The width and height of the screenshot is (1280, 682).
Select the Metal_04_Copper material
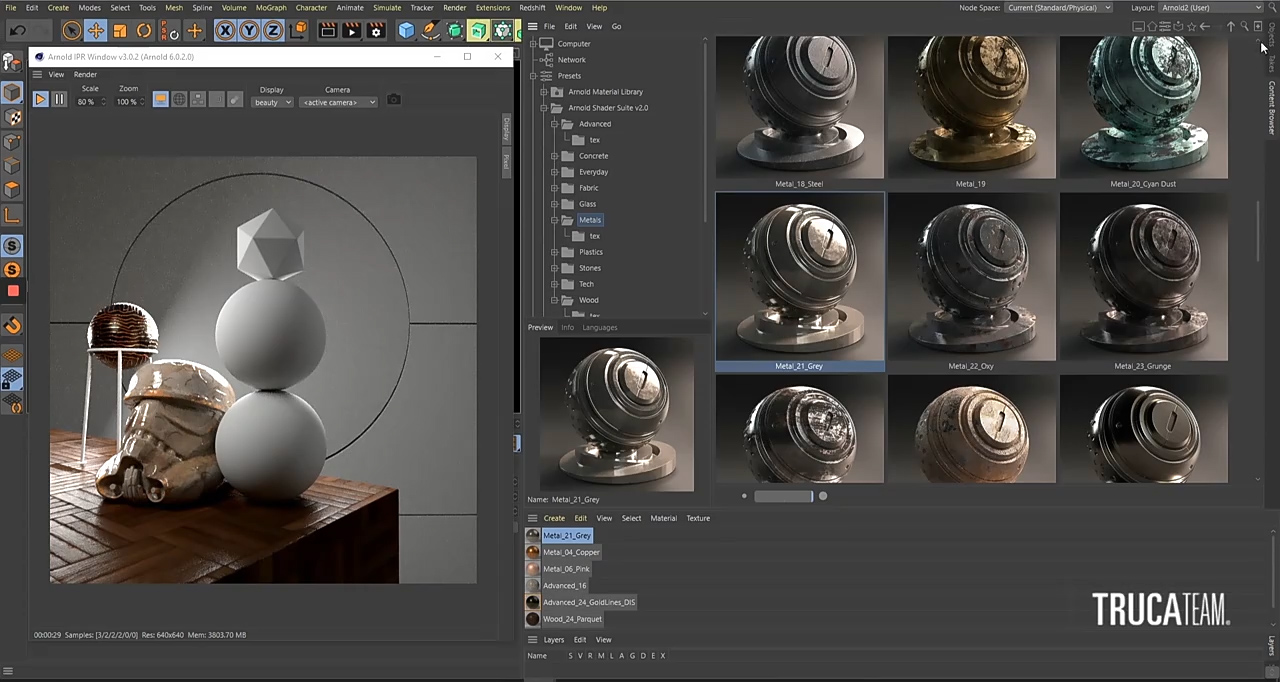coord(571,552)
